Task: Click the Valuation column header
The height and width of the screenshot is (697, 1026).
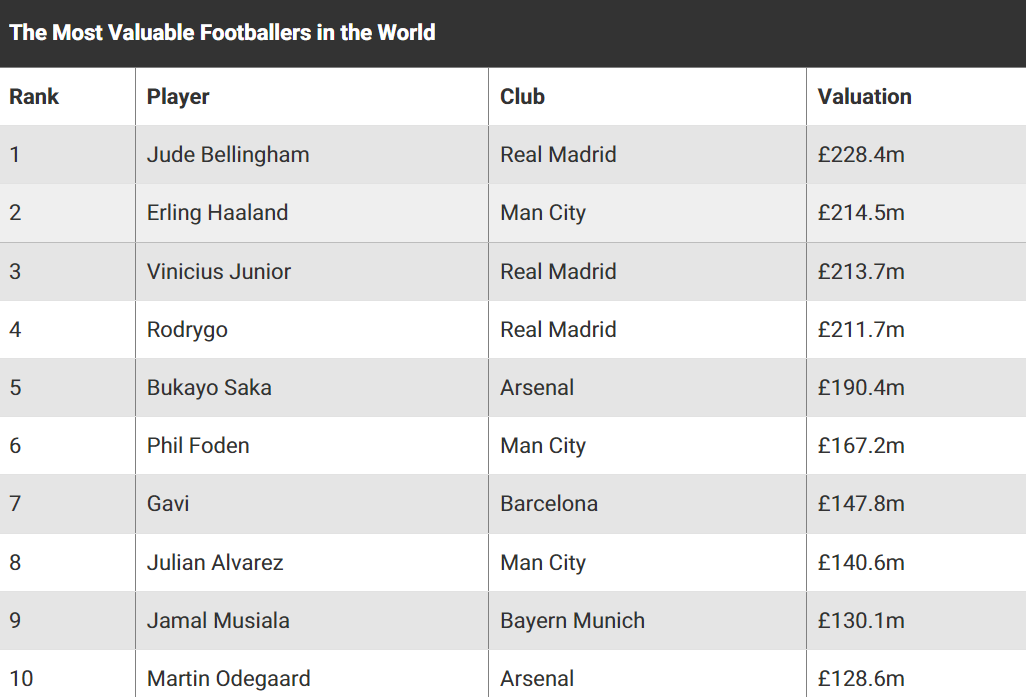Action: [864, 97]
